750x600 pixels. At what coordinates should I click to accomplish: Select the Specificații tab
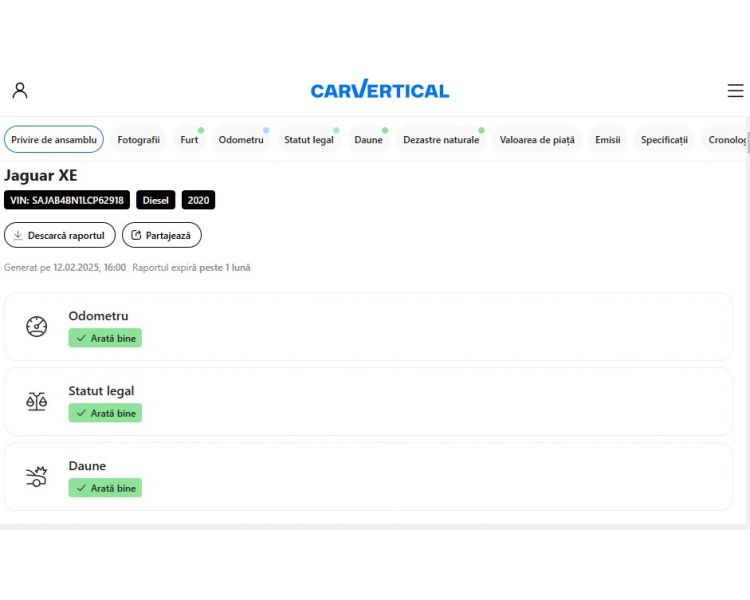point(664,140)
